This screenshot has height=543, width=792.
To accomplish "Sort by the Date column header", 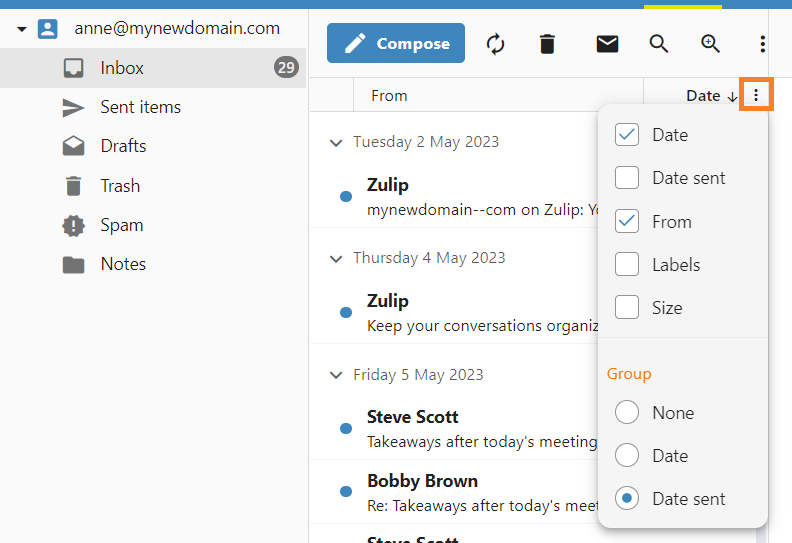I will [703, 96].
